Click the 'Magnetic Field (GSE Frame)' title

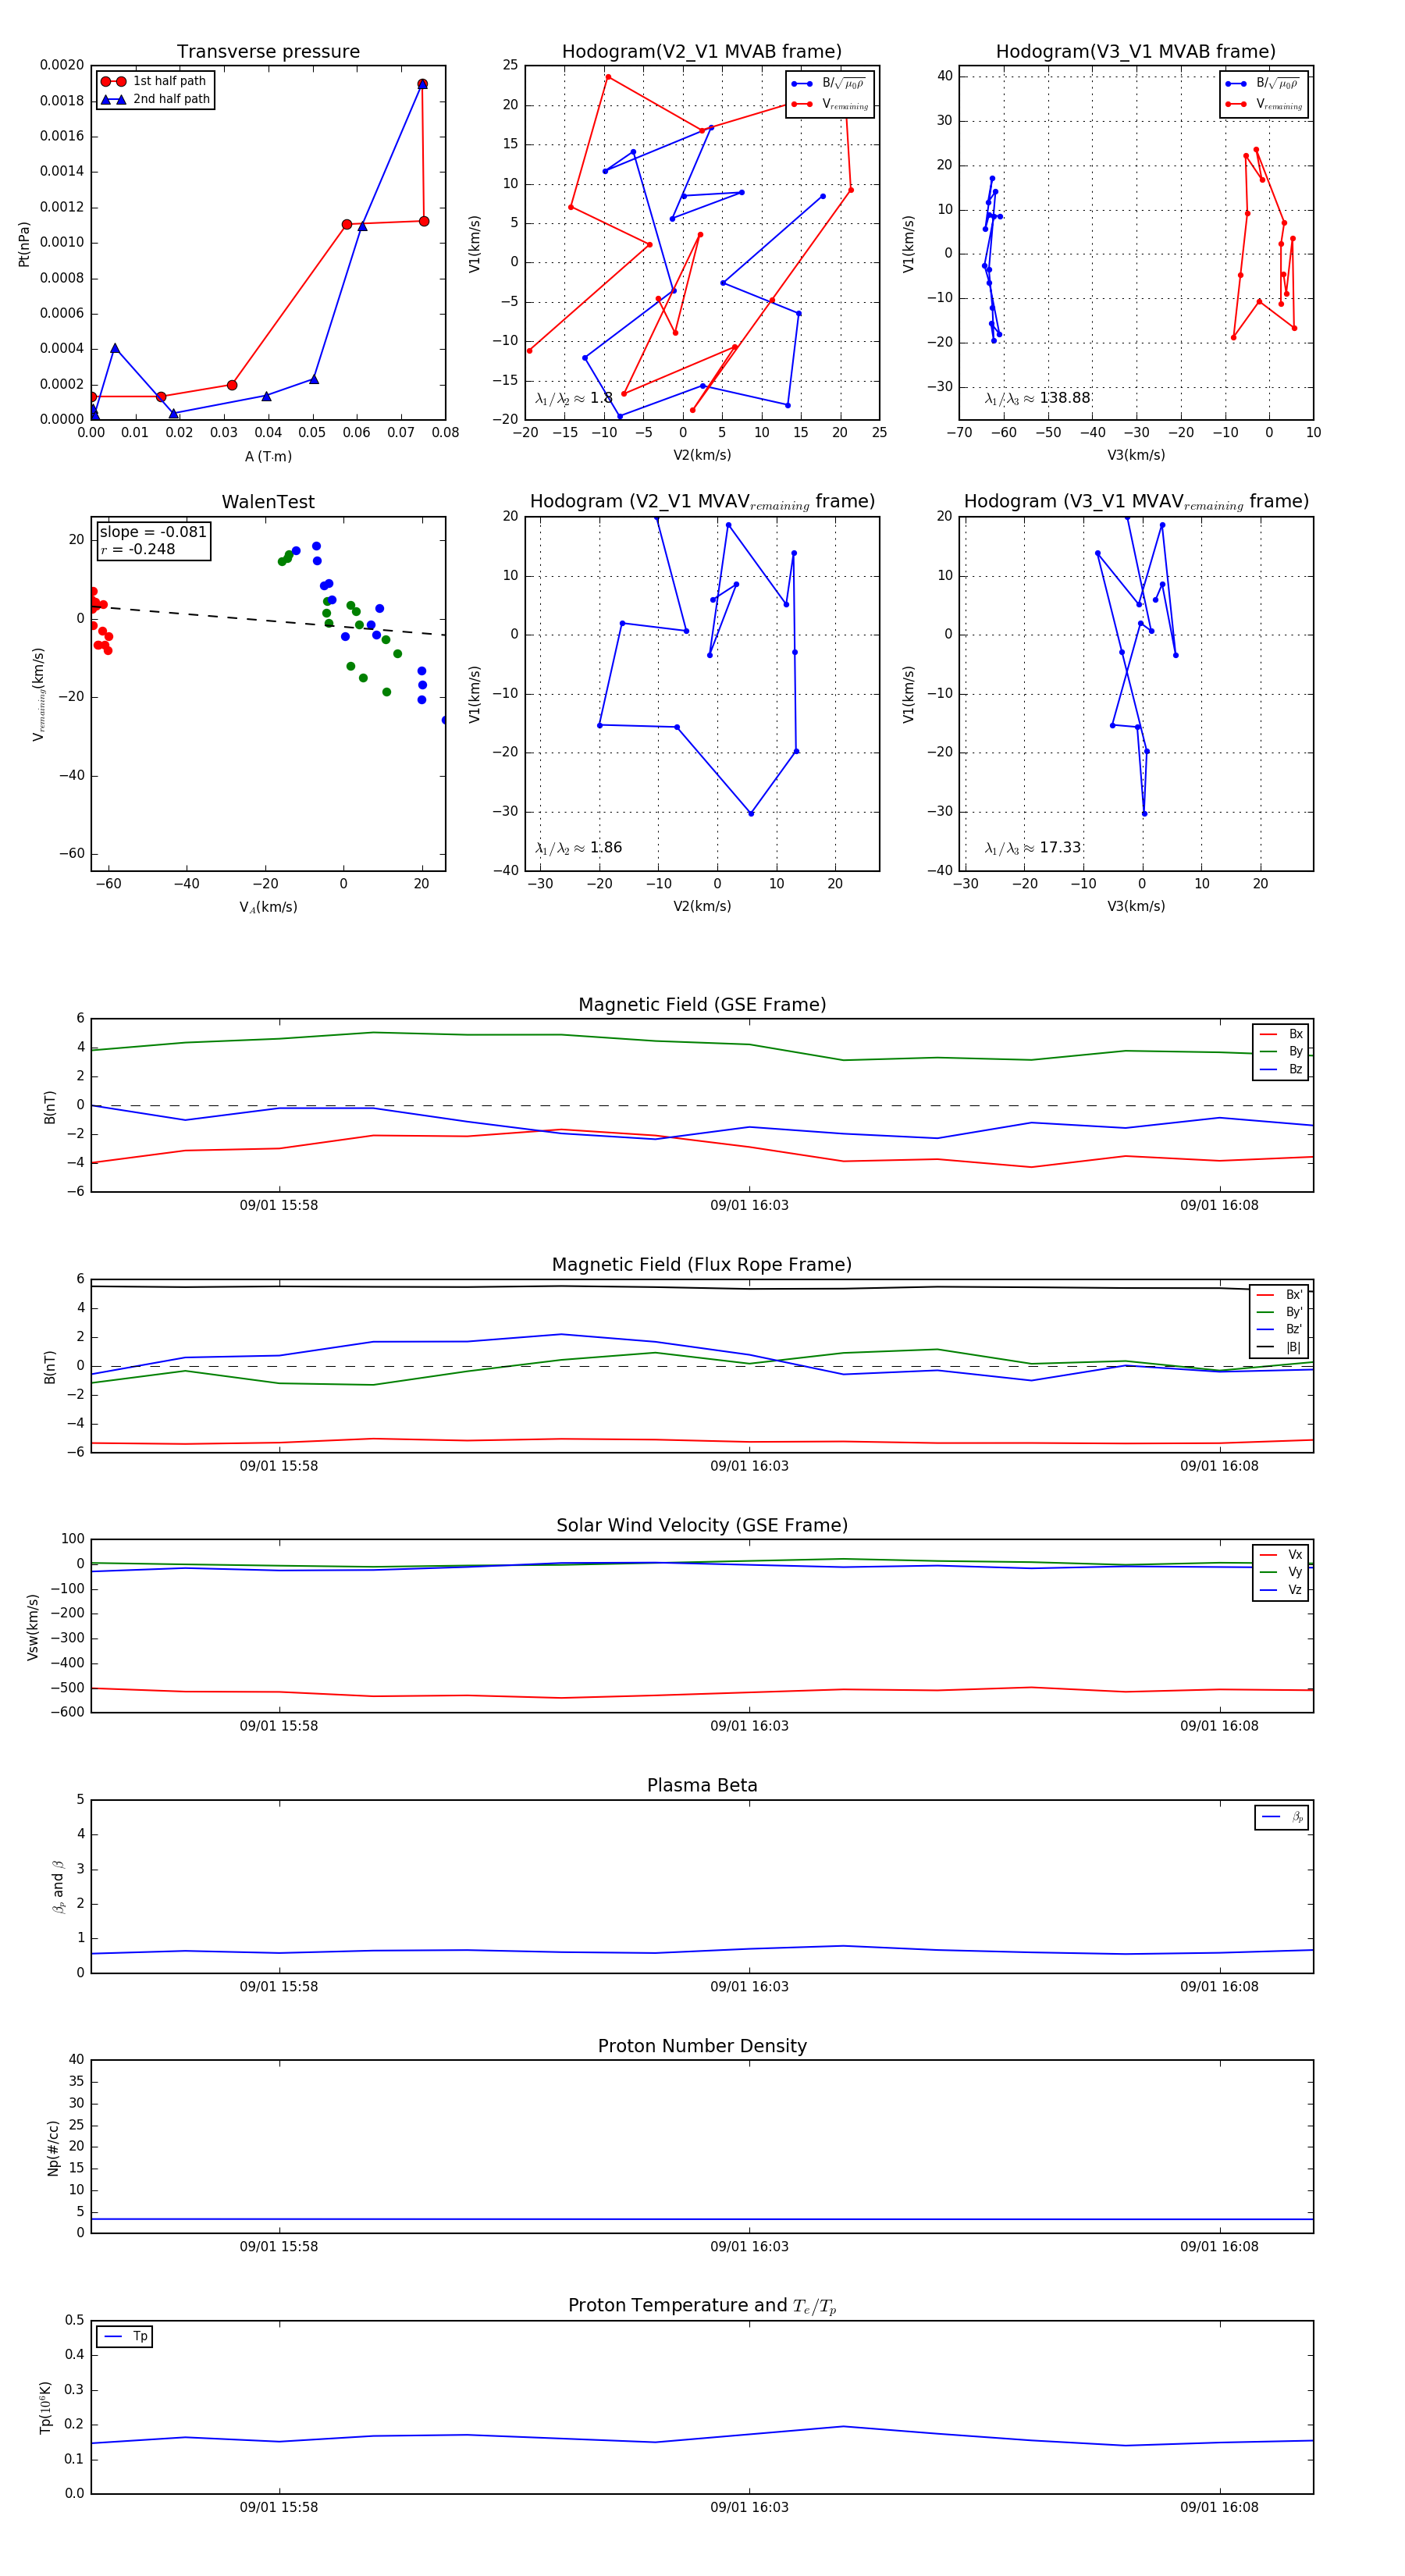(x=702, y=1005)
